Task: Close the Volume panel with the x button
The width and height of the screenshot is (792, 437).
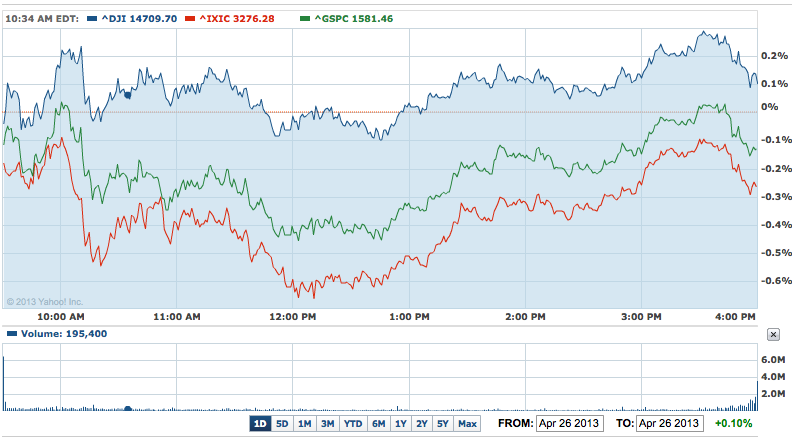Action: click(x=773, y=334)
